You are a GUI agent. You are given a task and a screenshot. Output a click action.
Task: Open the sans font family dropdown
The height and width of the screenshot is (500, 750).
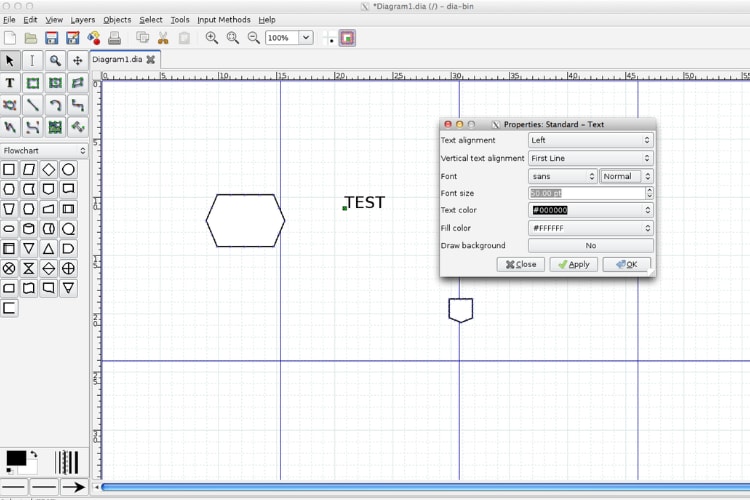point(563,177)
